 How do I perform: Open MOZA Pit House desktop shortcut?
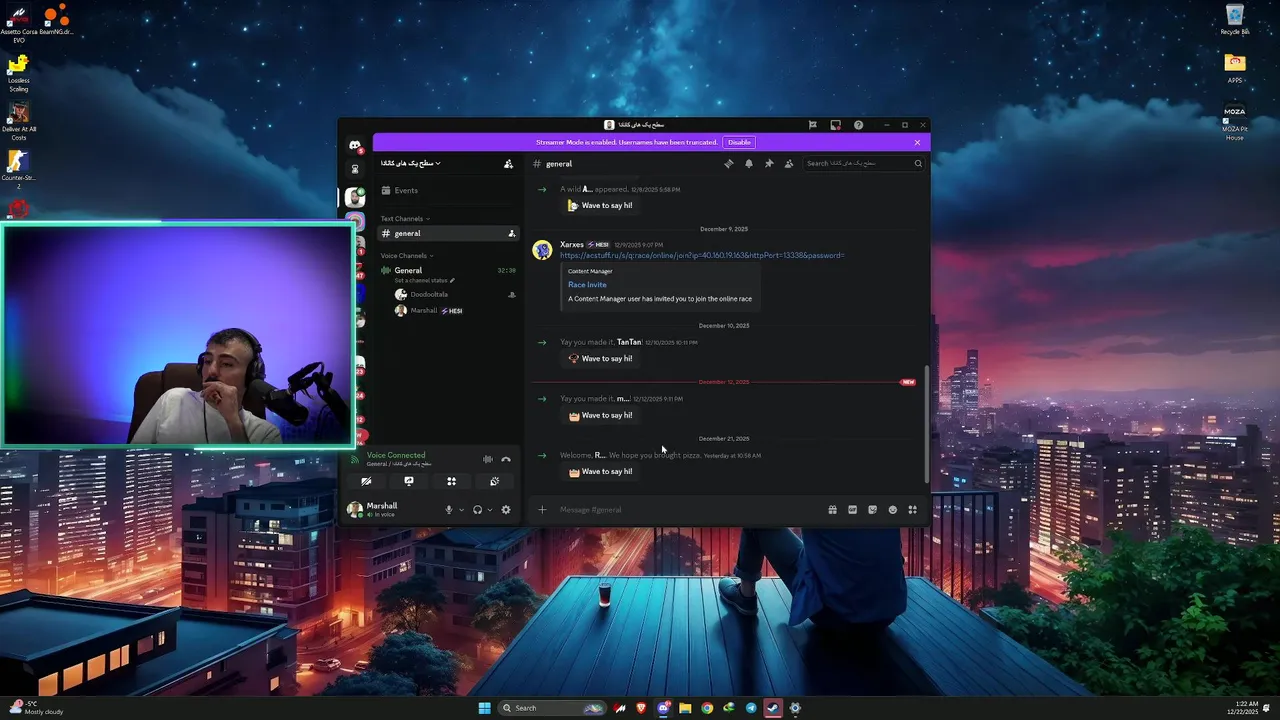[x=1235, y=123]
